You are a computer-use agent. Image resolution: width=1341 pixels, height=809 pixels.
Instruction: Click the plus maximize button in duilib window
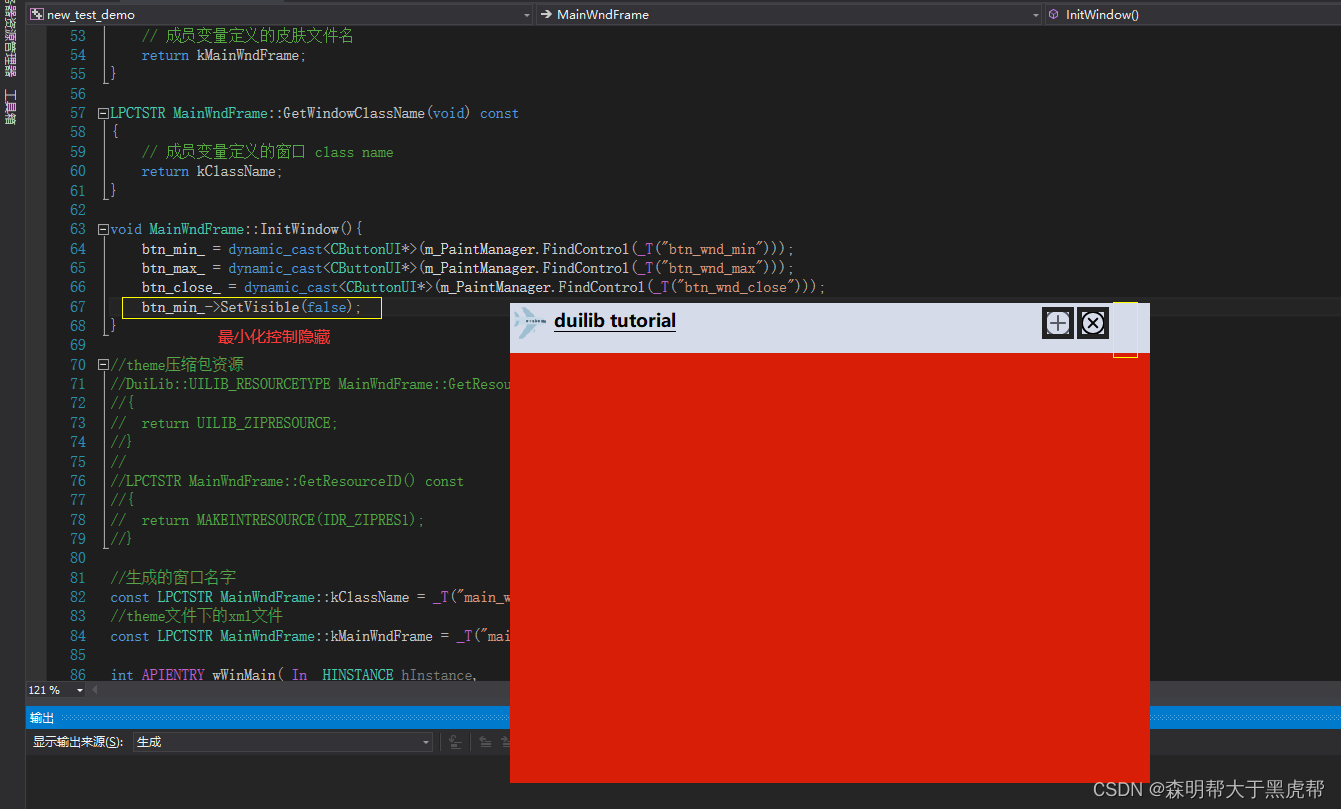(1058, 323)
